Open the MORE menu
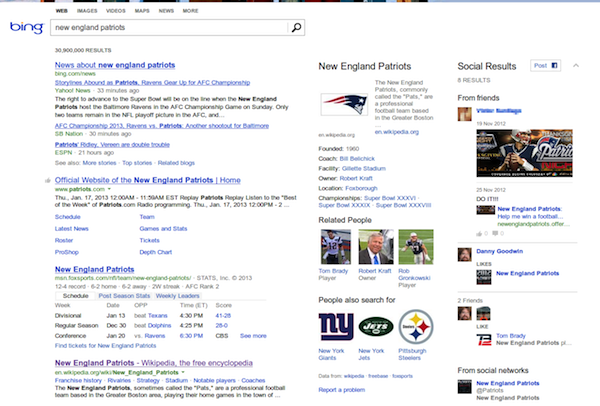Screen dimensions: 600x406 tap(191, 11)
